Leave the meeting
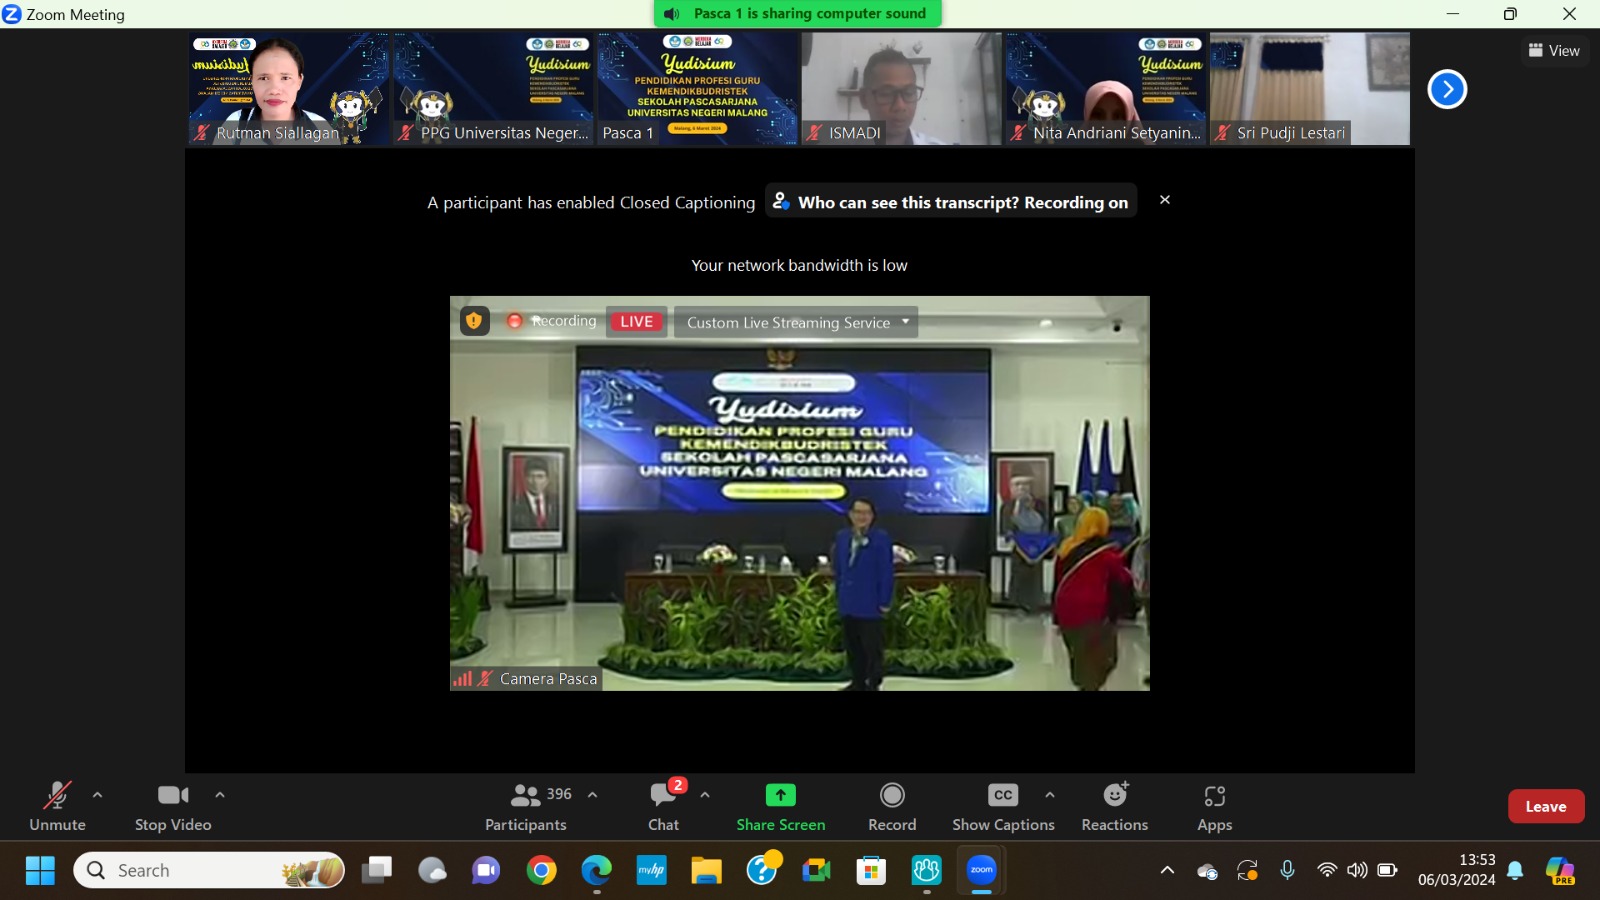1600x900 pixels. click(1545, 806)
